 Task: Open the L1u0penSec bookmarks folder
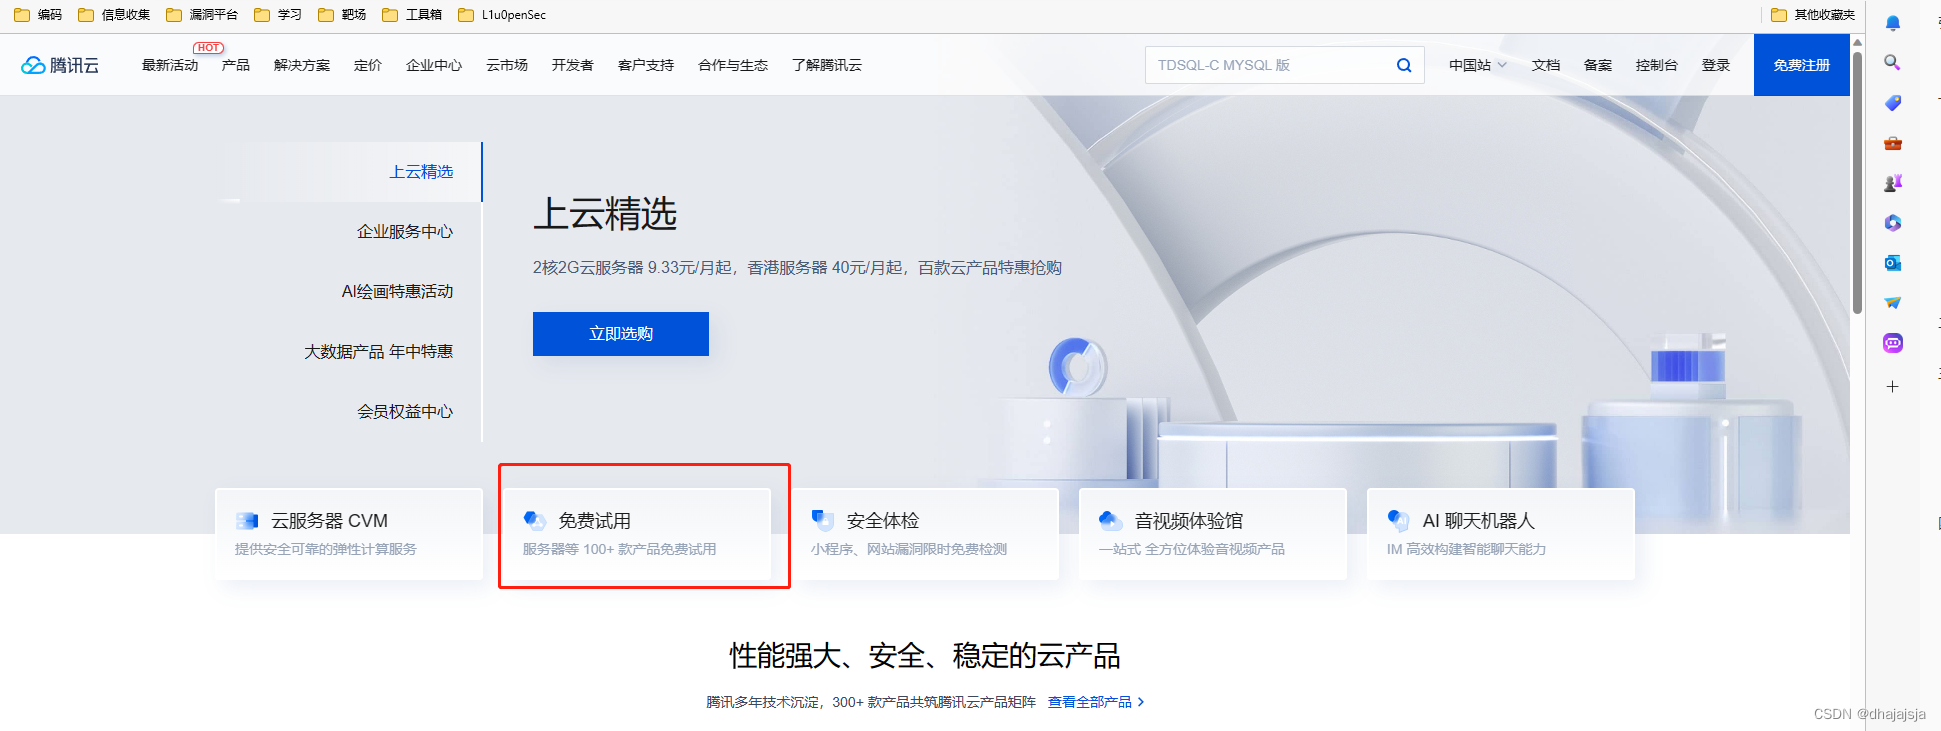click(x=502, y=14)
